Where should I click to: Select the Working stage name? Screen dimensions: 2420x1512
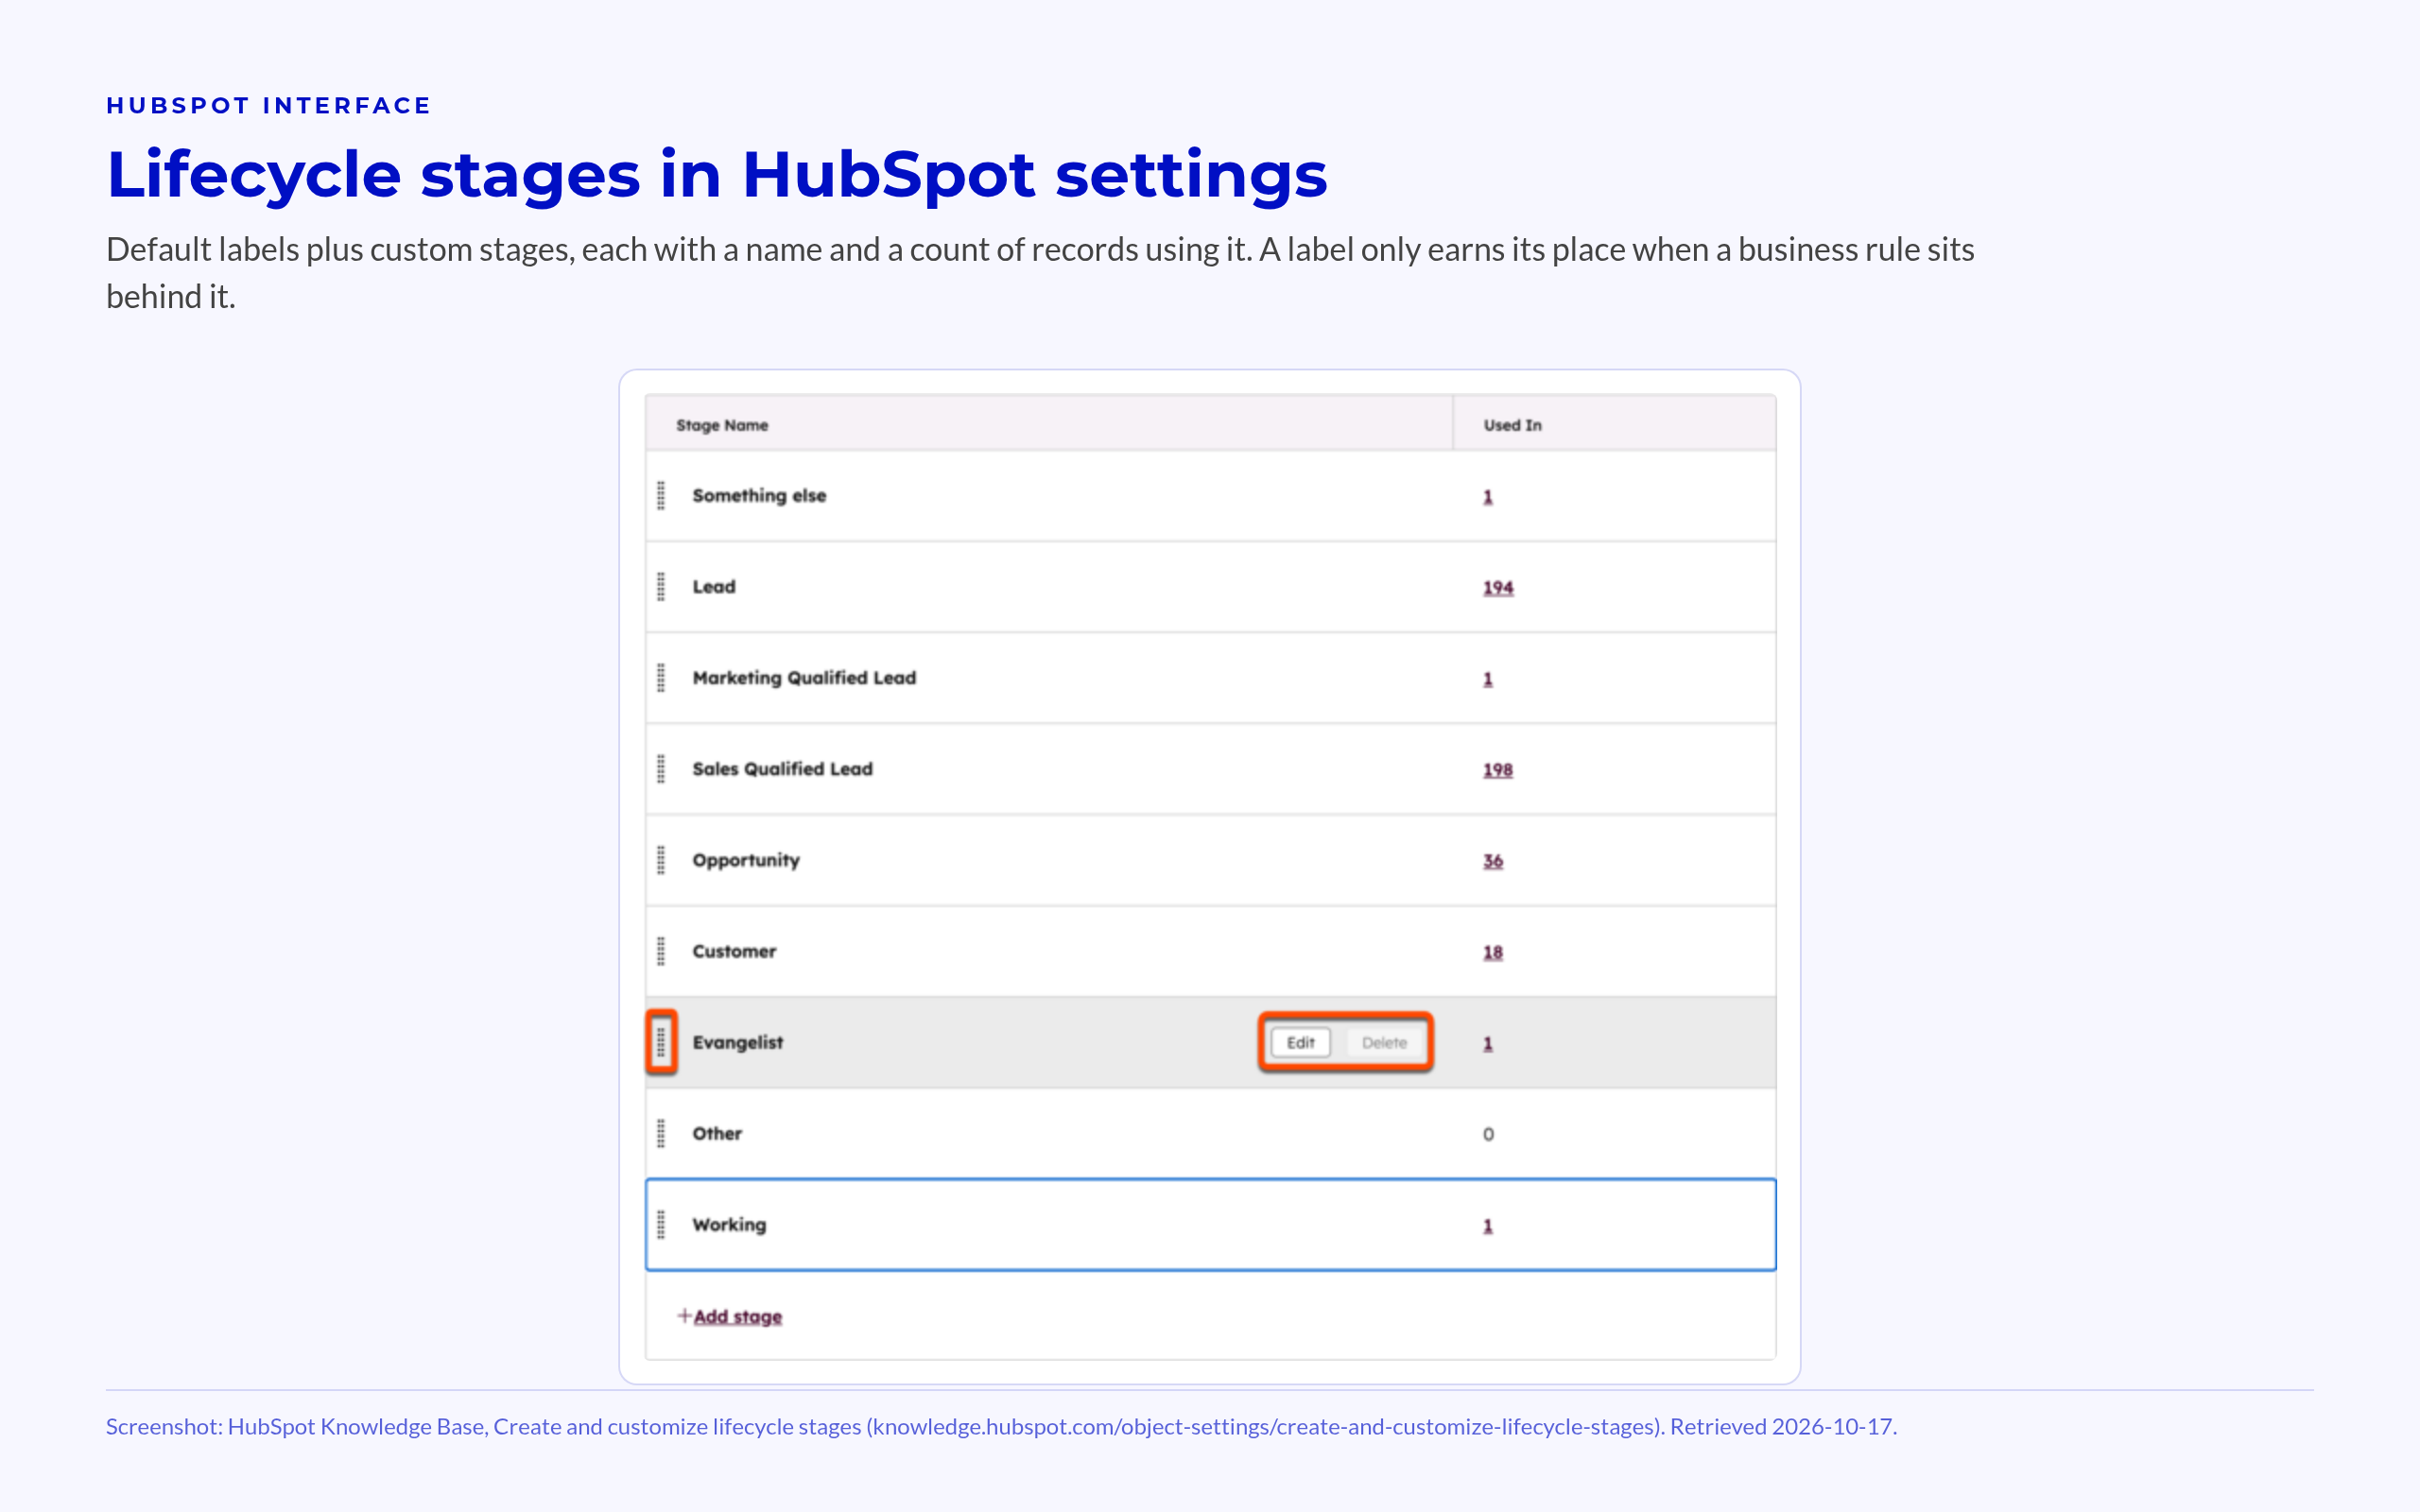click(729, 1225)
